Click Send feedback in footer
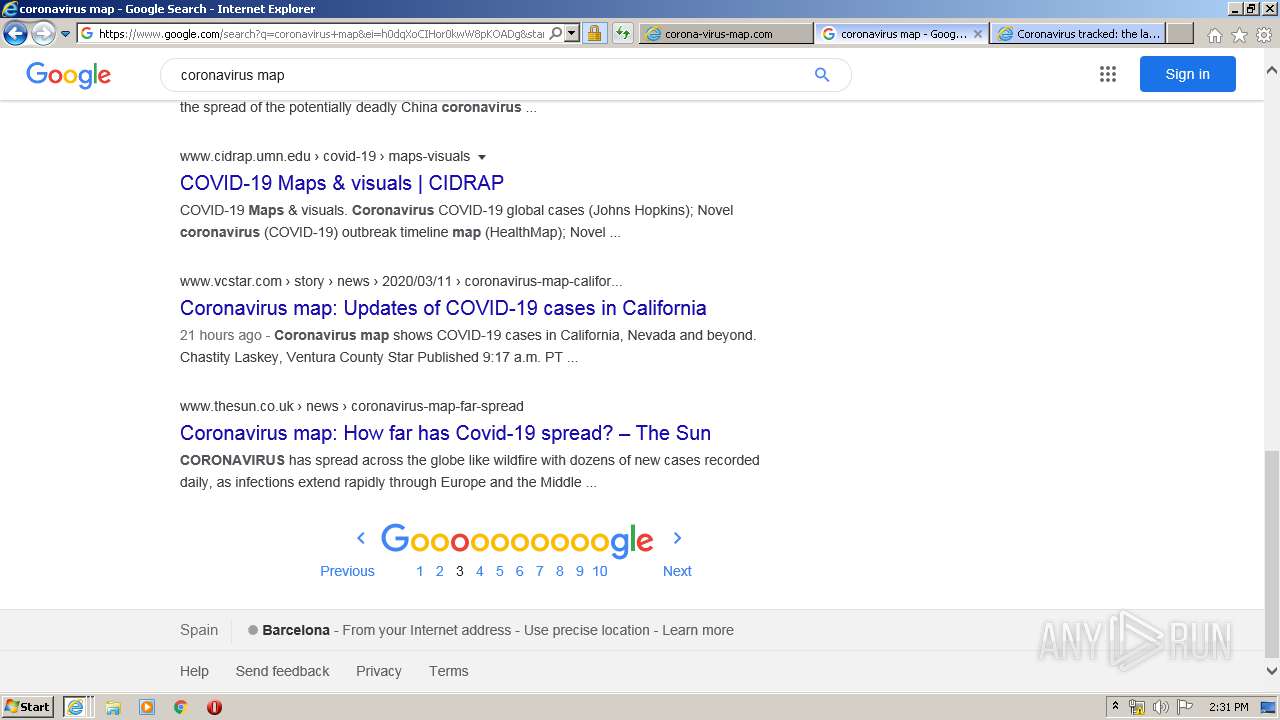 pos(282,671)
